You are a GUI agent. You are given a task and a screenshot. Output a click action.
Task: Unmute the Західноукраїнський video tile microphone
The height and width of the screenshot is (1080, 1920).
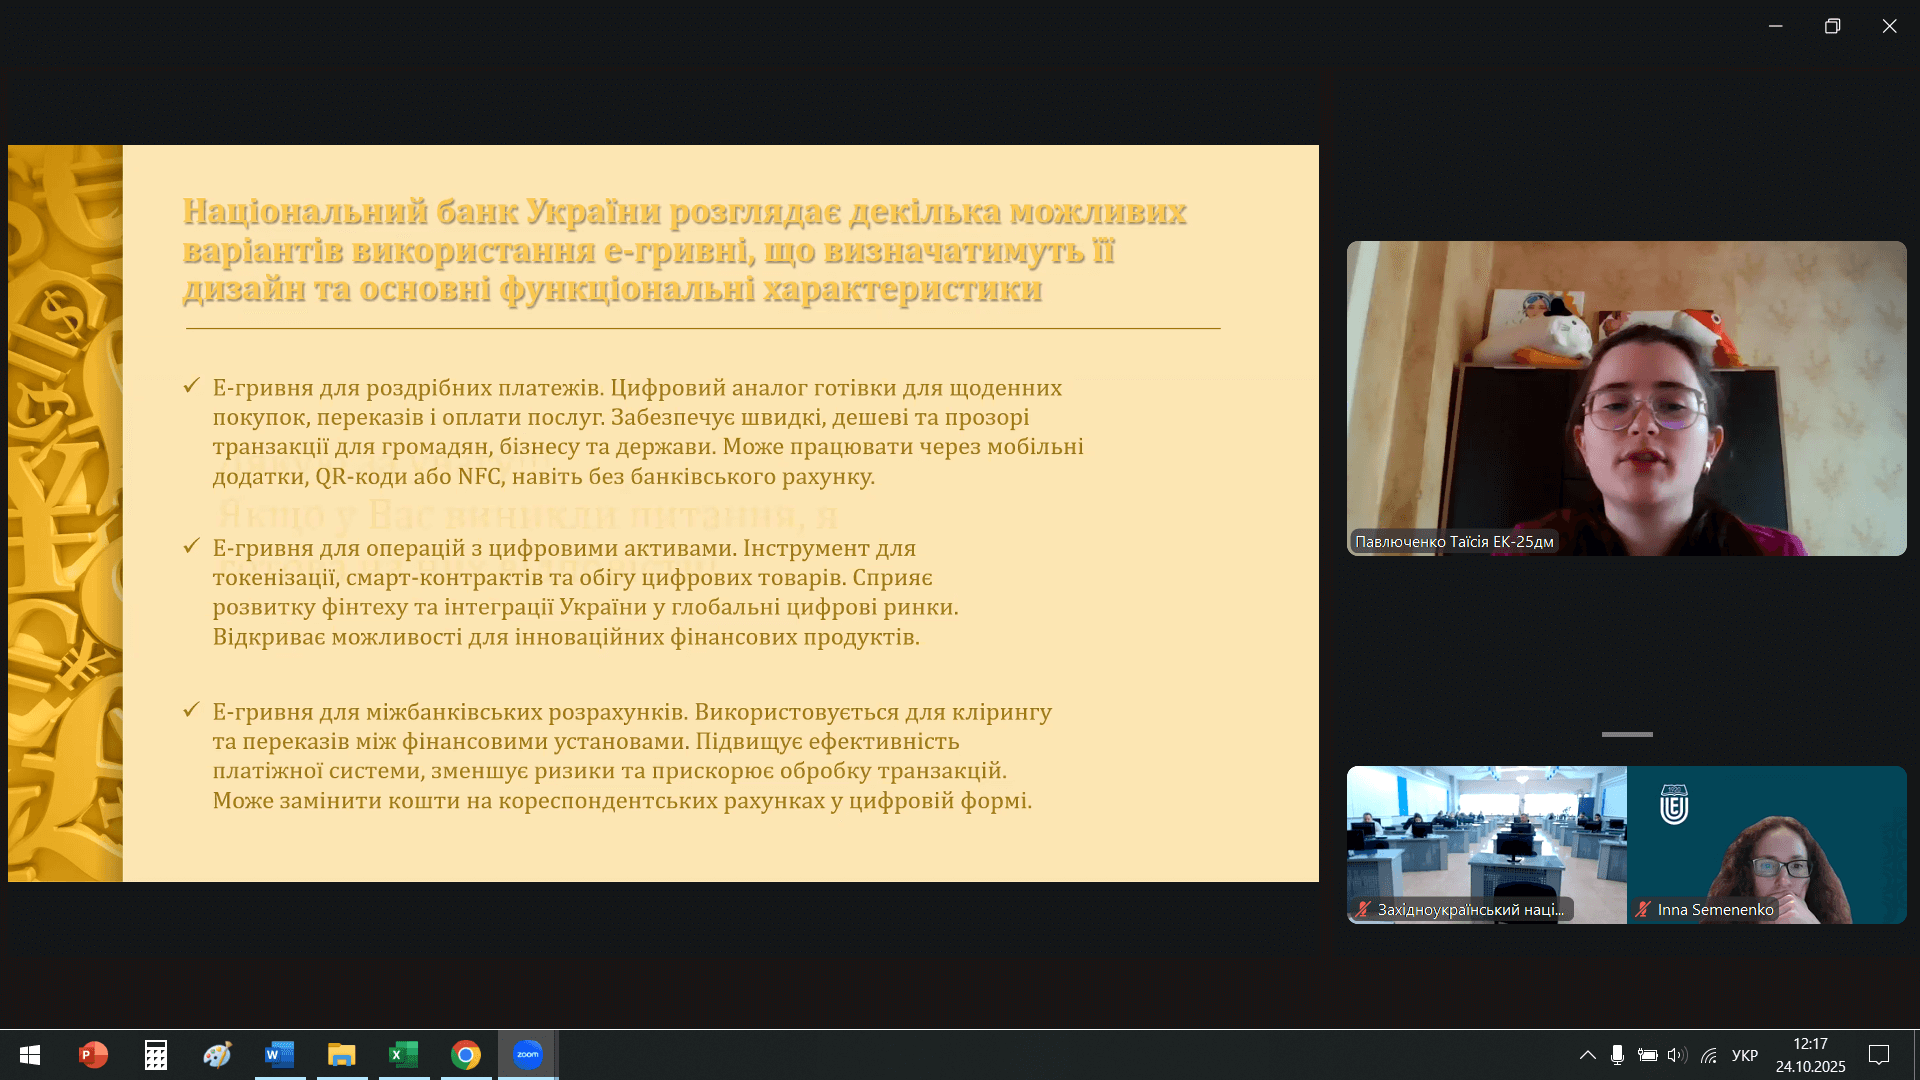[x=1363, y=910]
